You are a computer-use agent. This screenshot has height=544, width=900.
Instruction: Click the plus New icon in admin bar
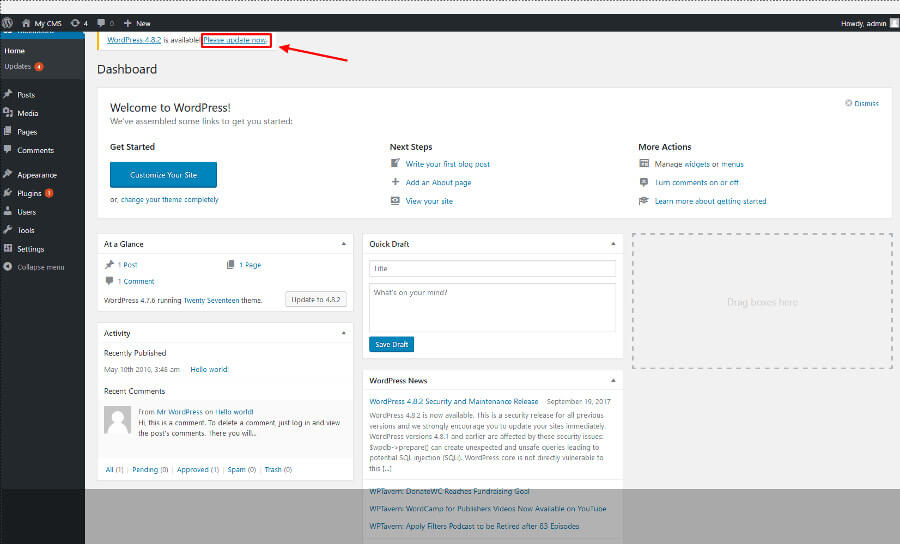[x=127, y=23]
